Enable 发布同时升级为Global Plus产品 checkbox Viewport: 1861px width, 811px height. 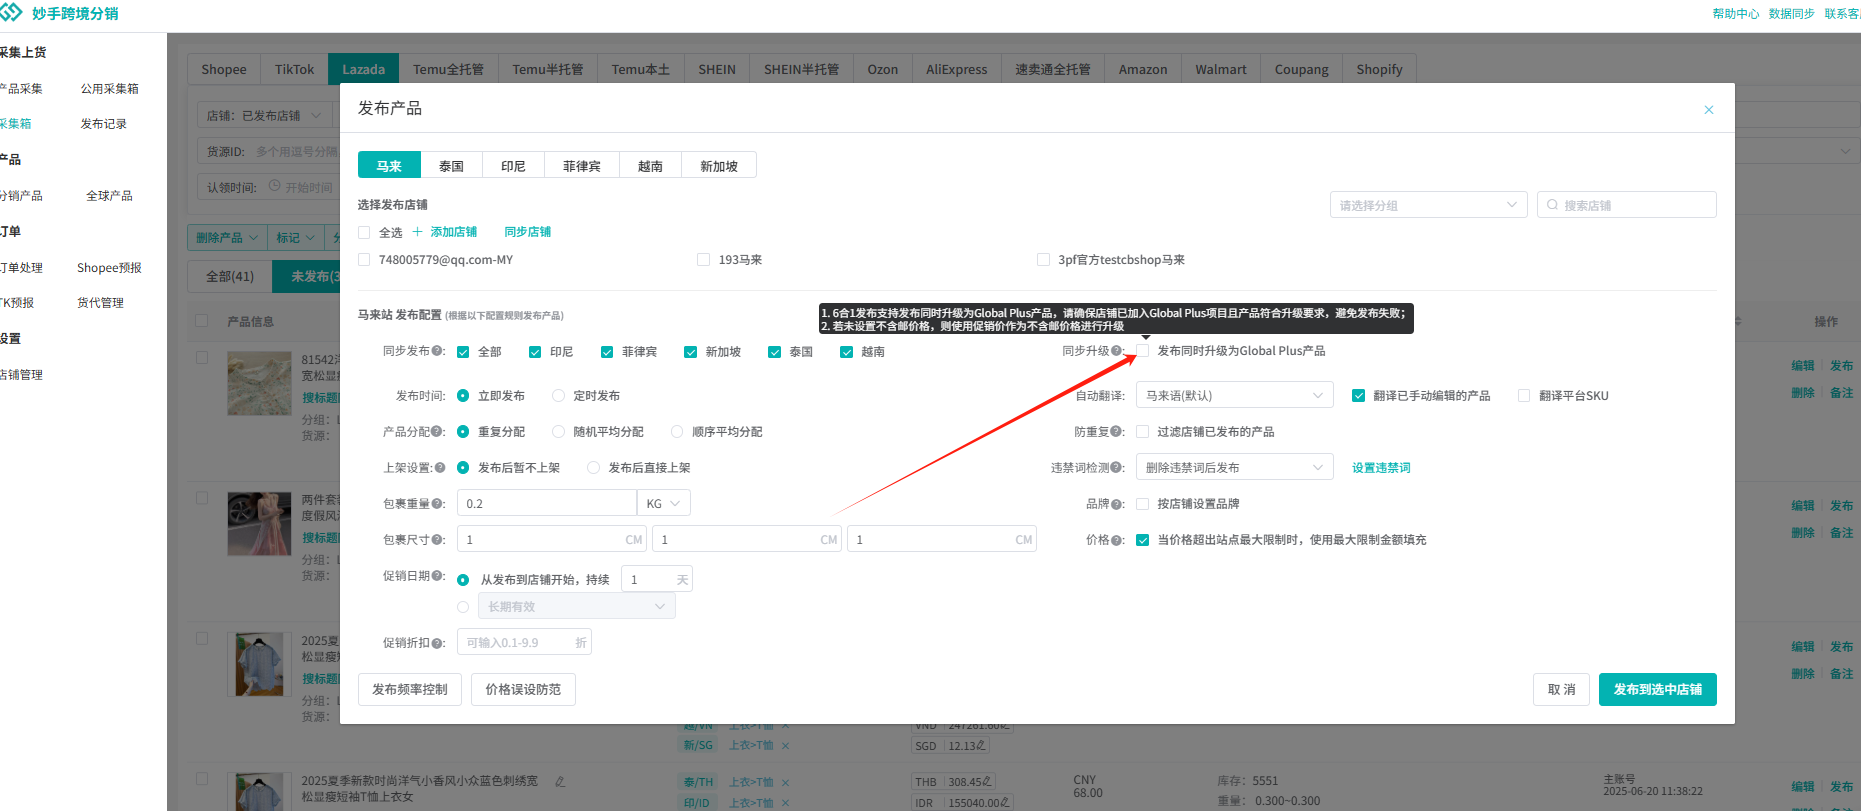click(1142, 351)
